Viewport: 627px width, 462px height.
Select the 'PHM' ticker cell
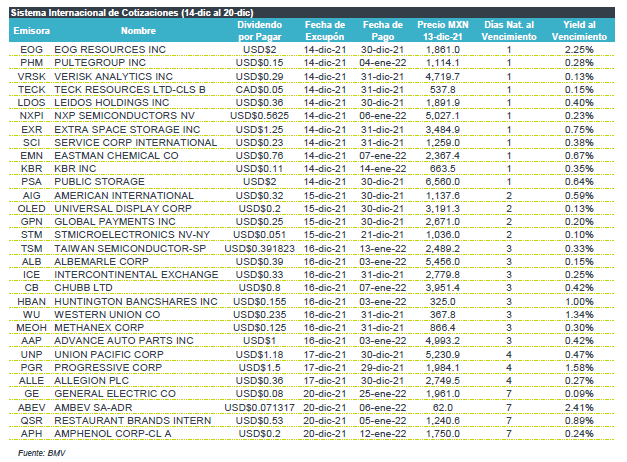coord(32,63)
